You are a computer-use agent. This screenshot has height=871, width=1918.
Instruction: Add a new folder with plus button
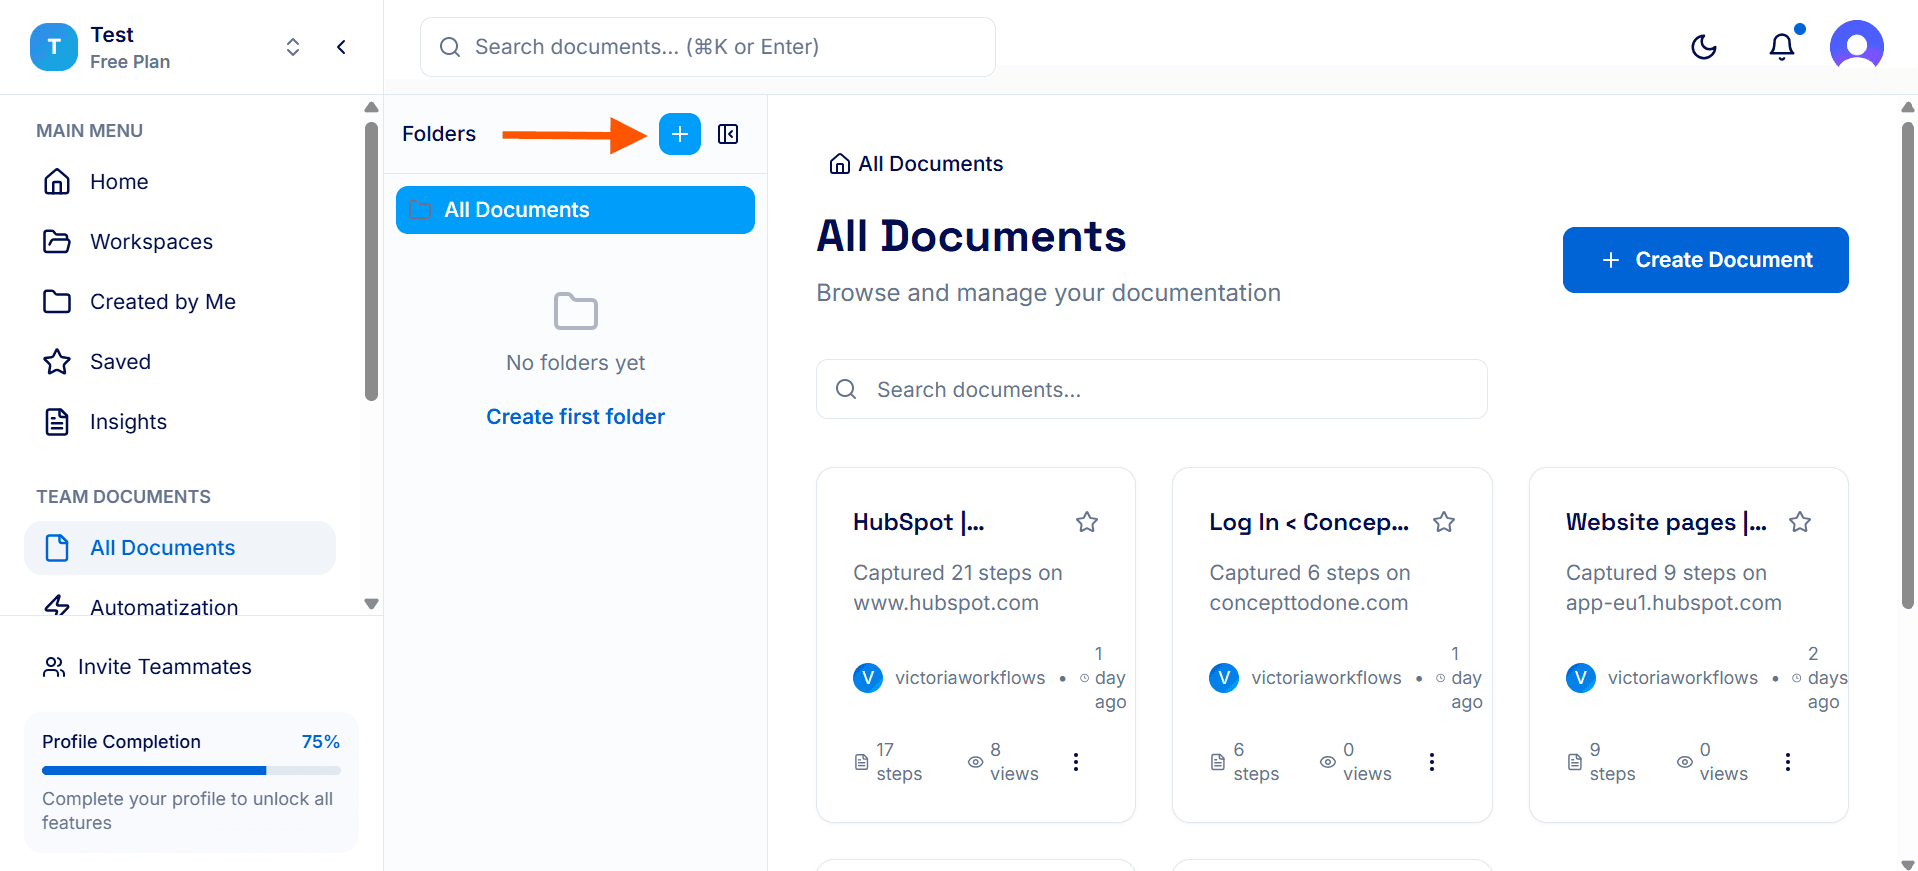pyautogui.click(x=680, y=134)
